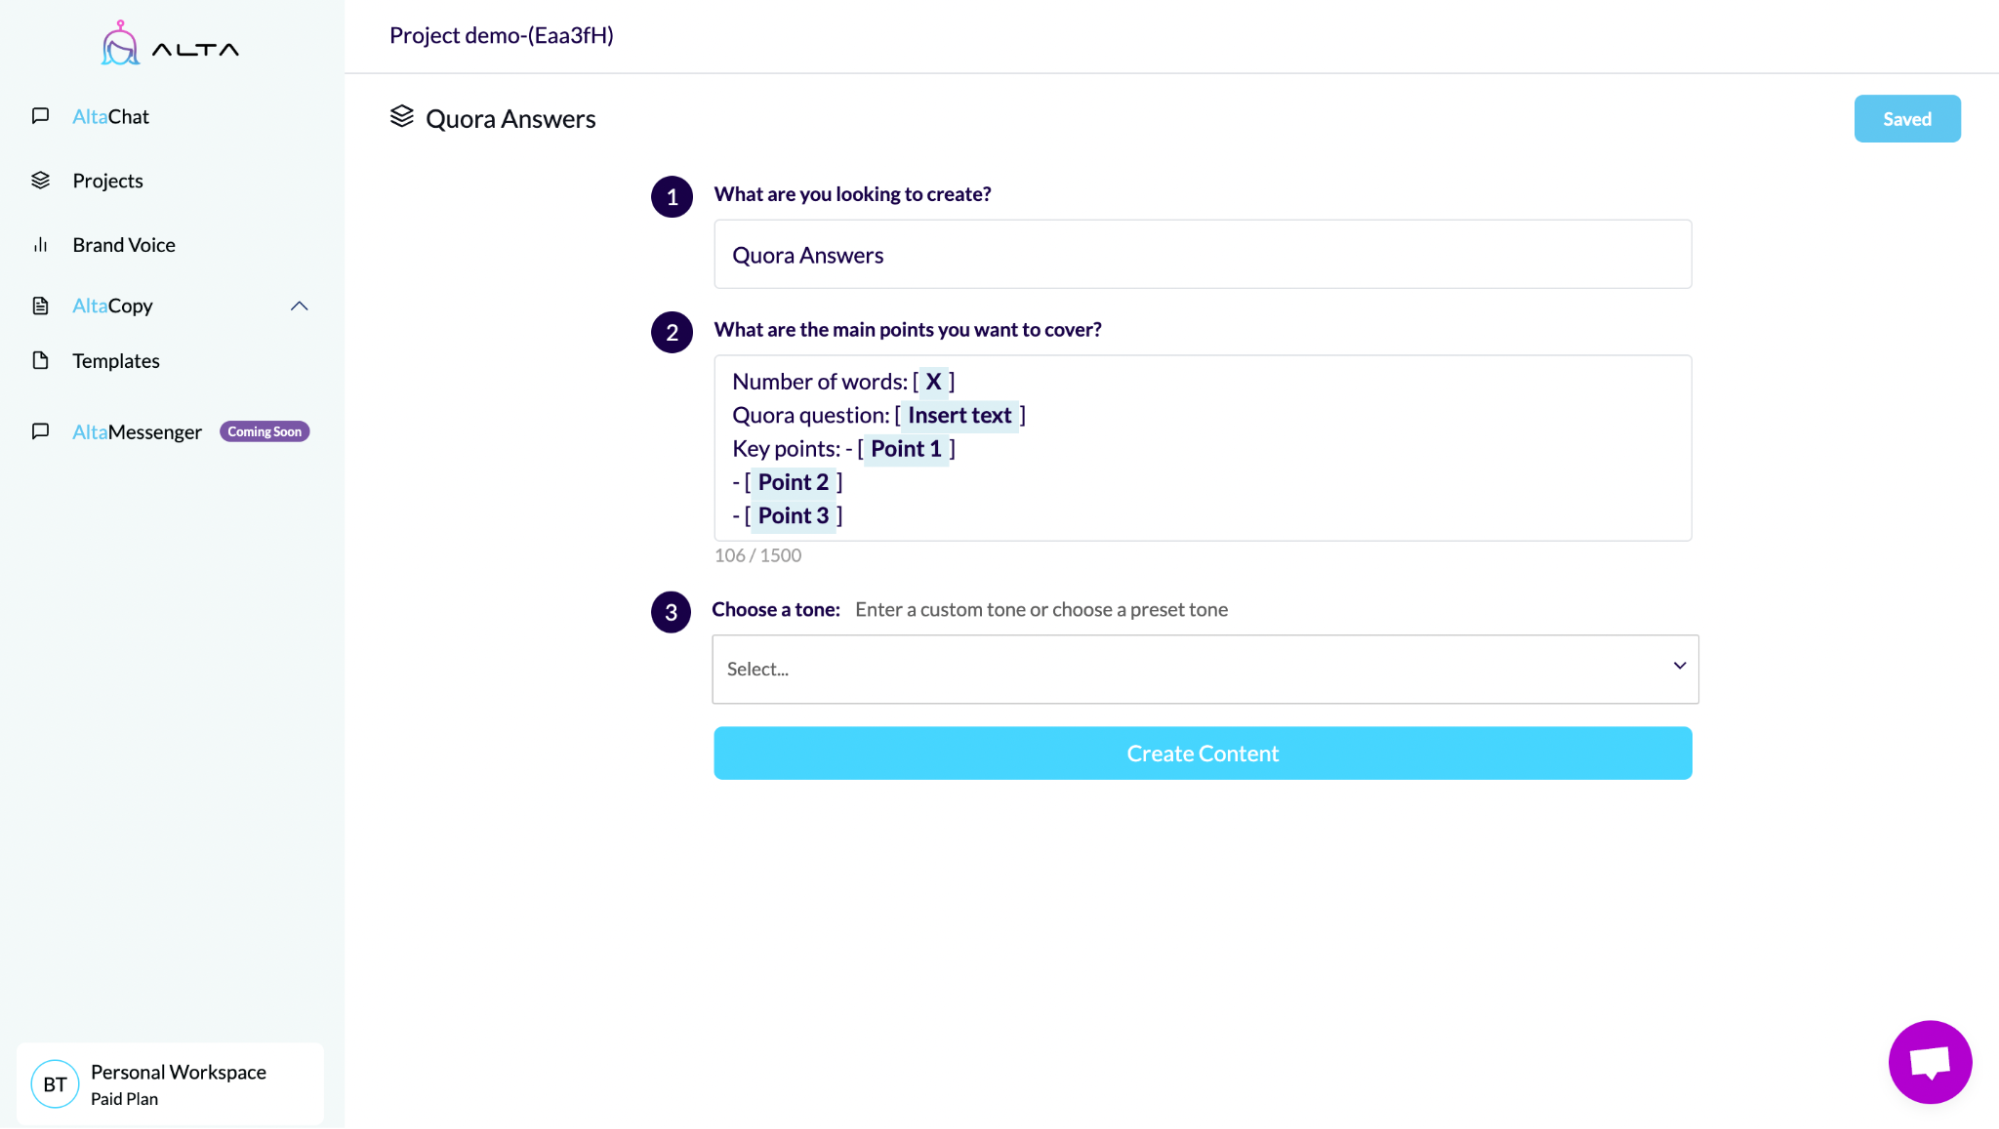The height and width of the screenshot is (1129, 1999).
Task: Click the AltaCopy sidebar icon
Action: point(41,305)
